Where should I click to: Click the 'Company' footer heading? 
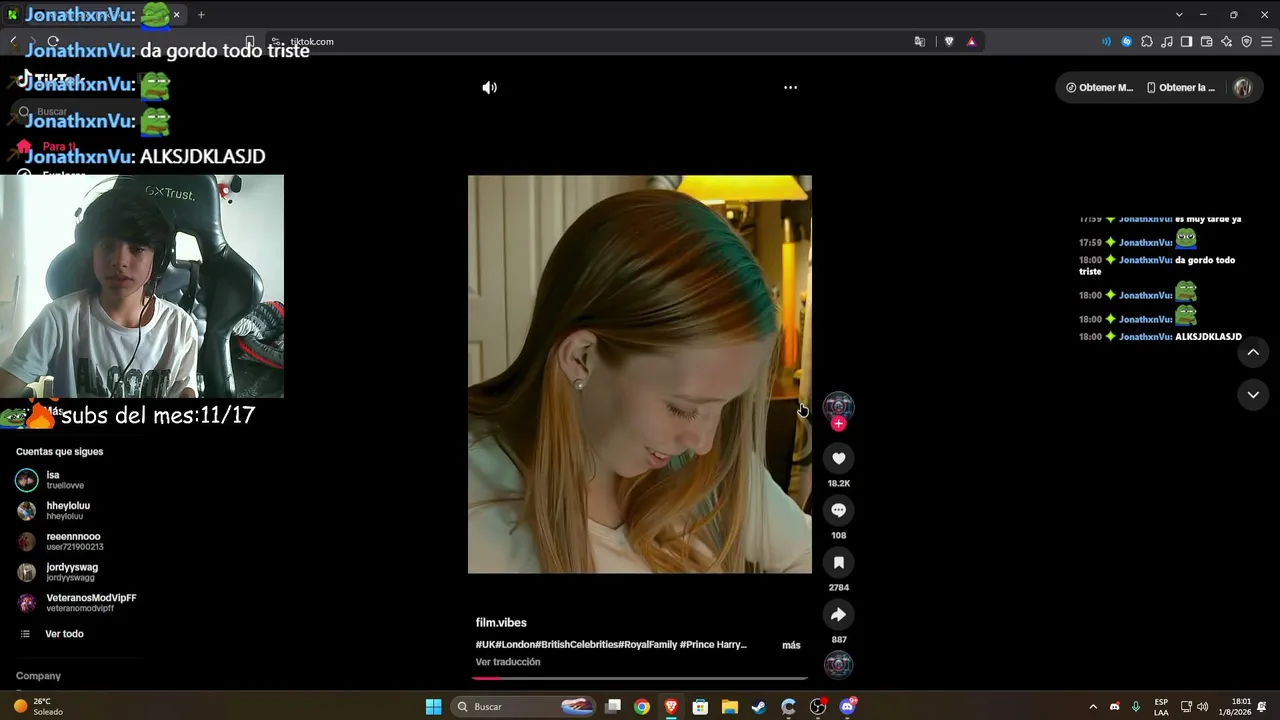coord(38,676)
